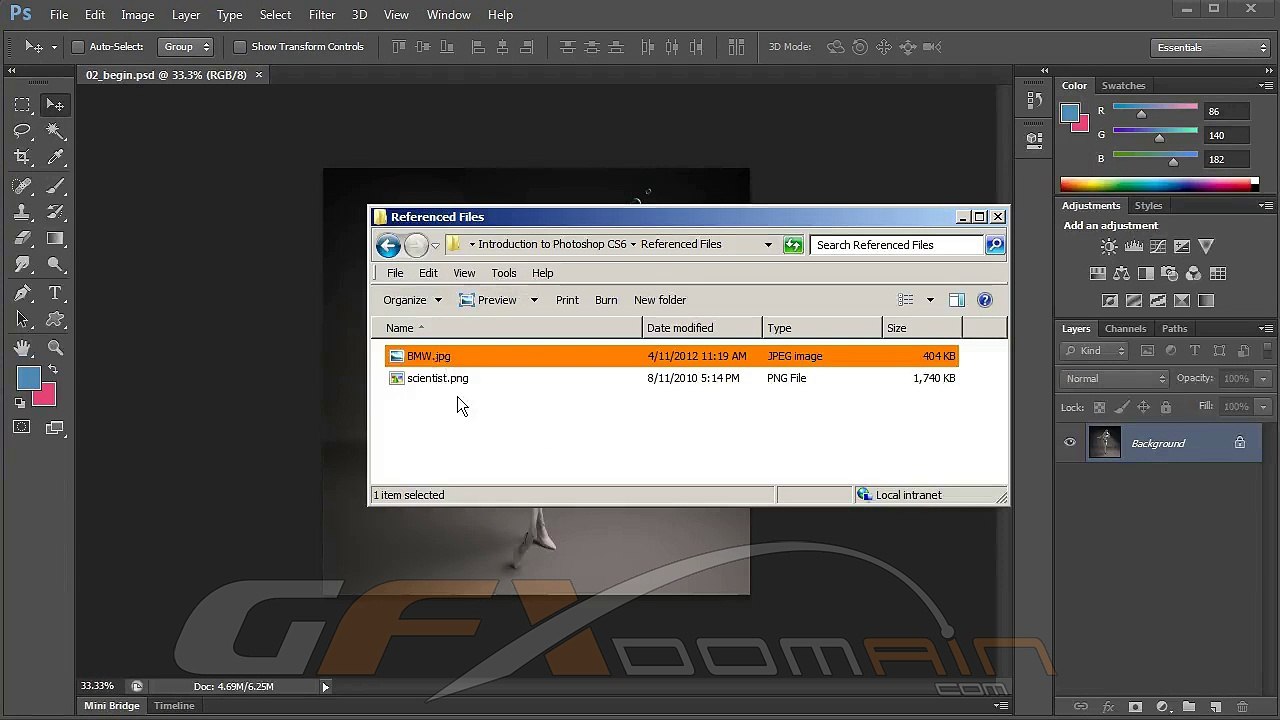The height and width of the screenshot is (720, 1280).
Task: Select the Crop tool
Action: coord(22,157)
